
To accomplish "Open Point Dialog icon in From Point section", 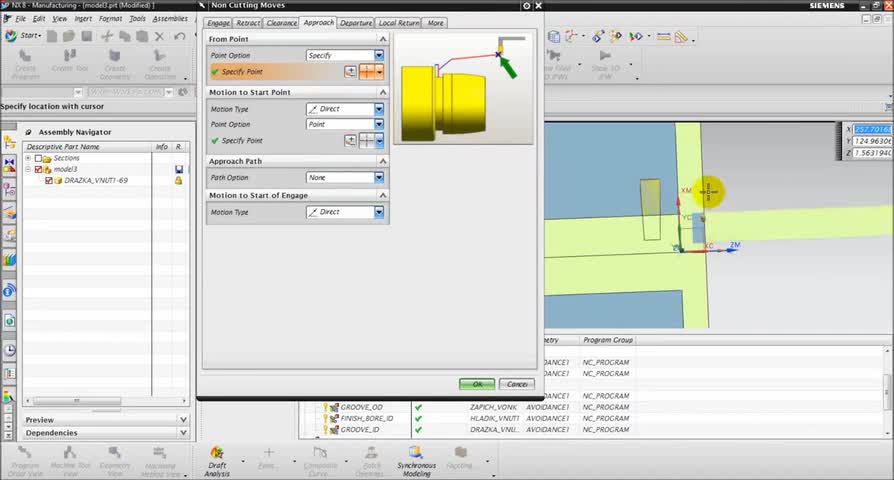I will [x=350, y=72].
